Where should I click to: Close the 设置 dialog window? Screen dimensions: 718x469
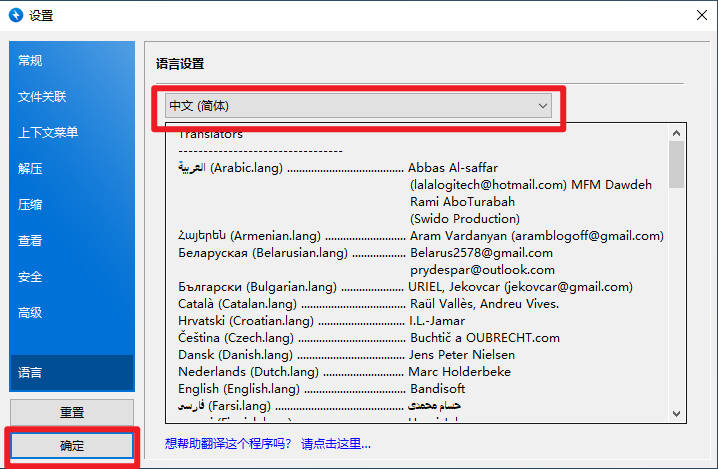700,15
